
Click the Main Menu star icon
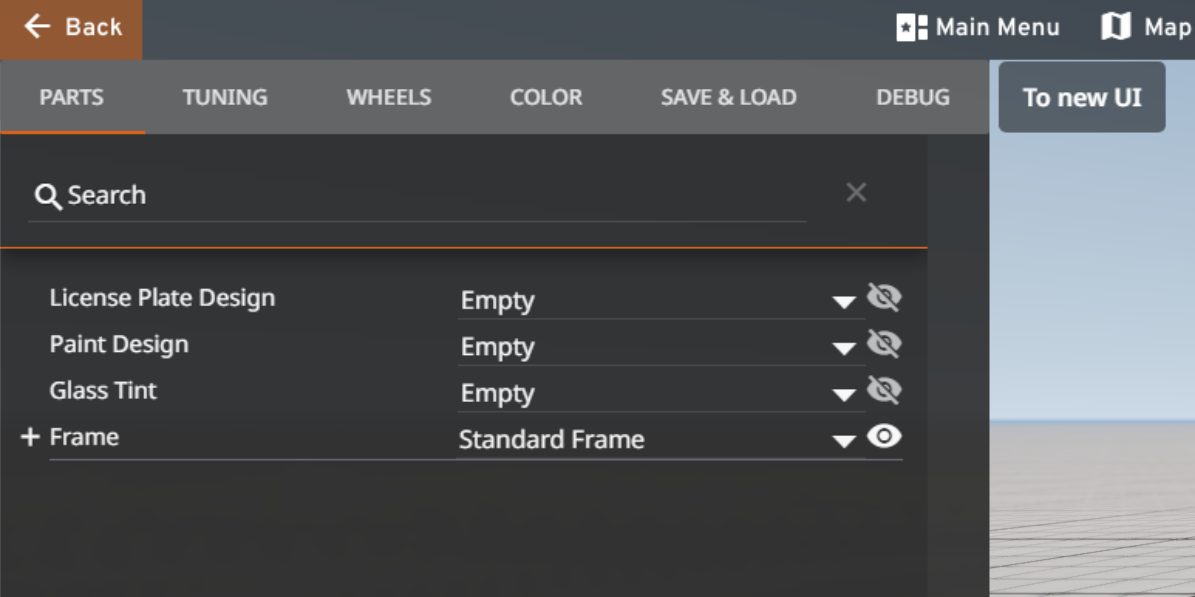click(911, 28)
